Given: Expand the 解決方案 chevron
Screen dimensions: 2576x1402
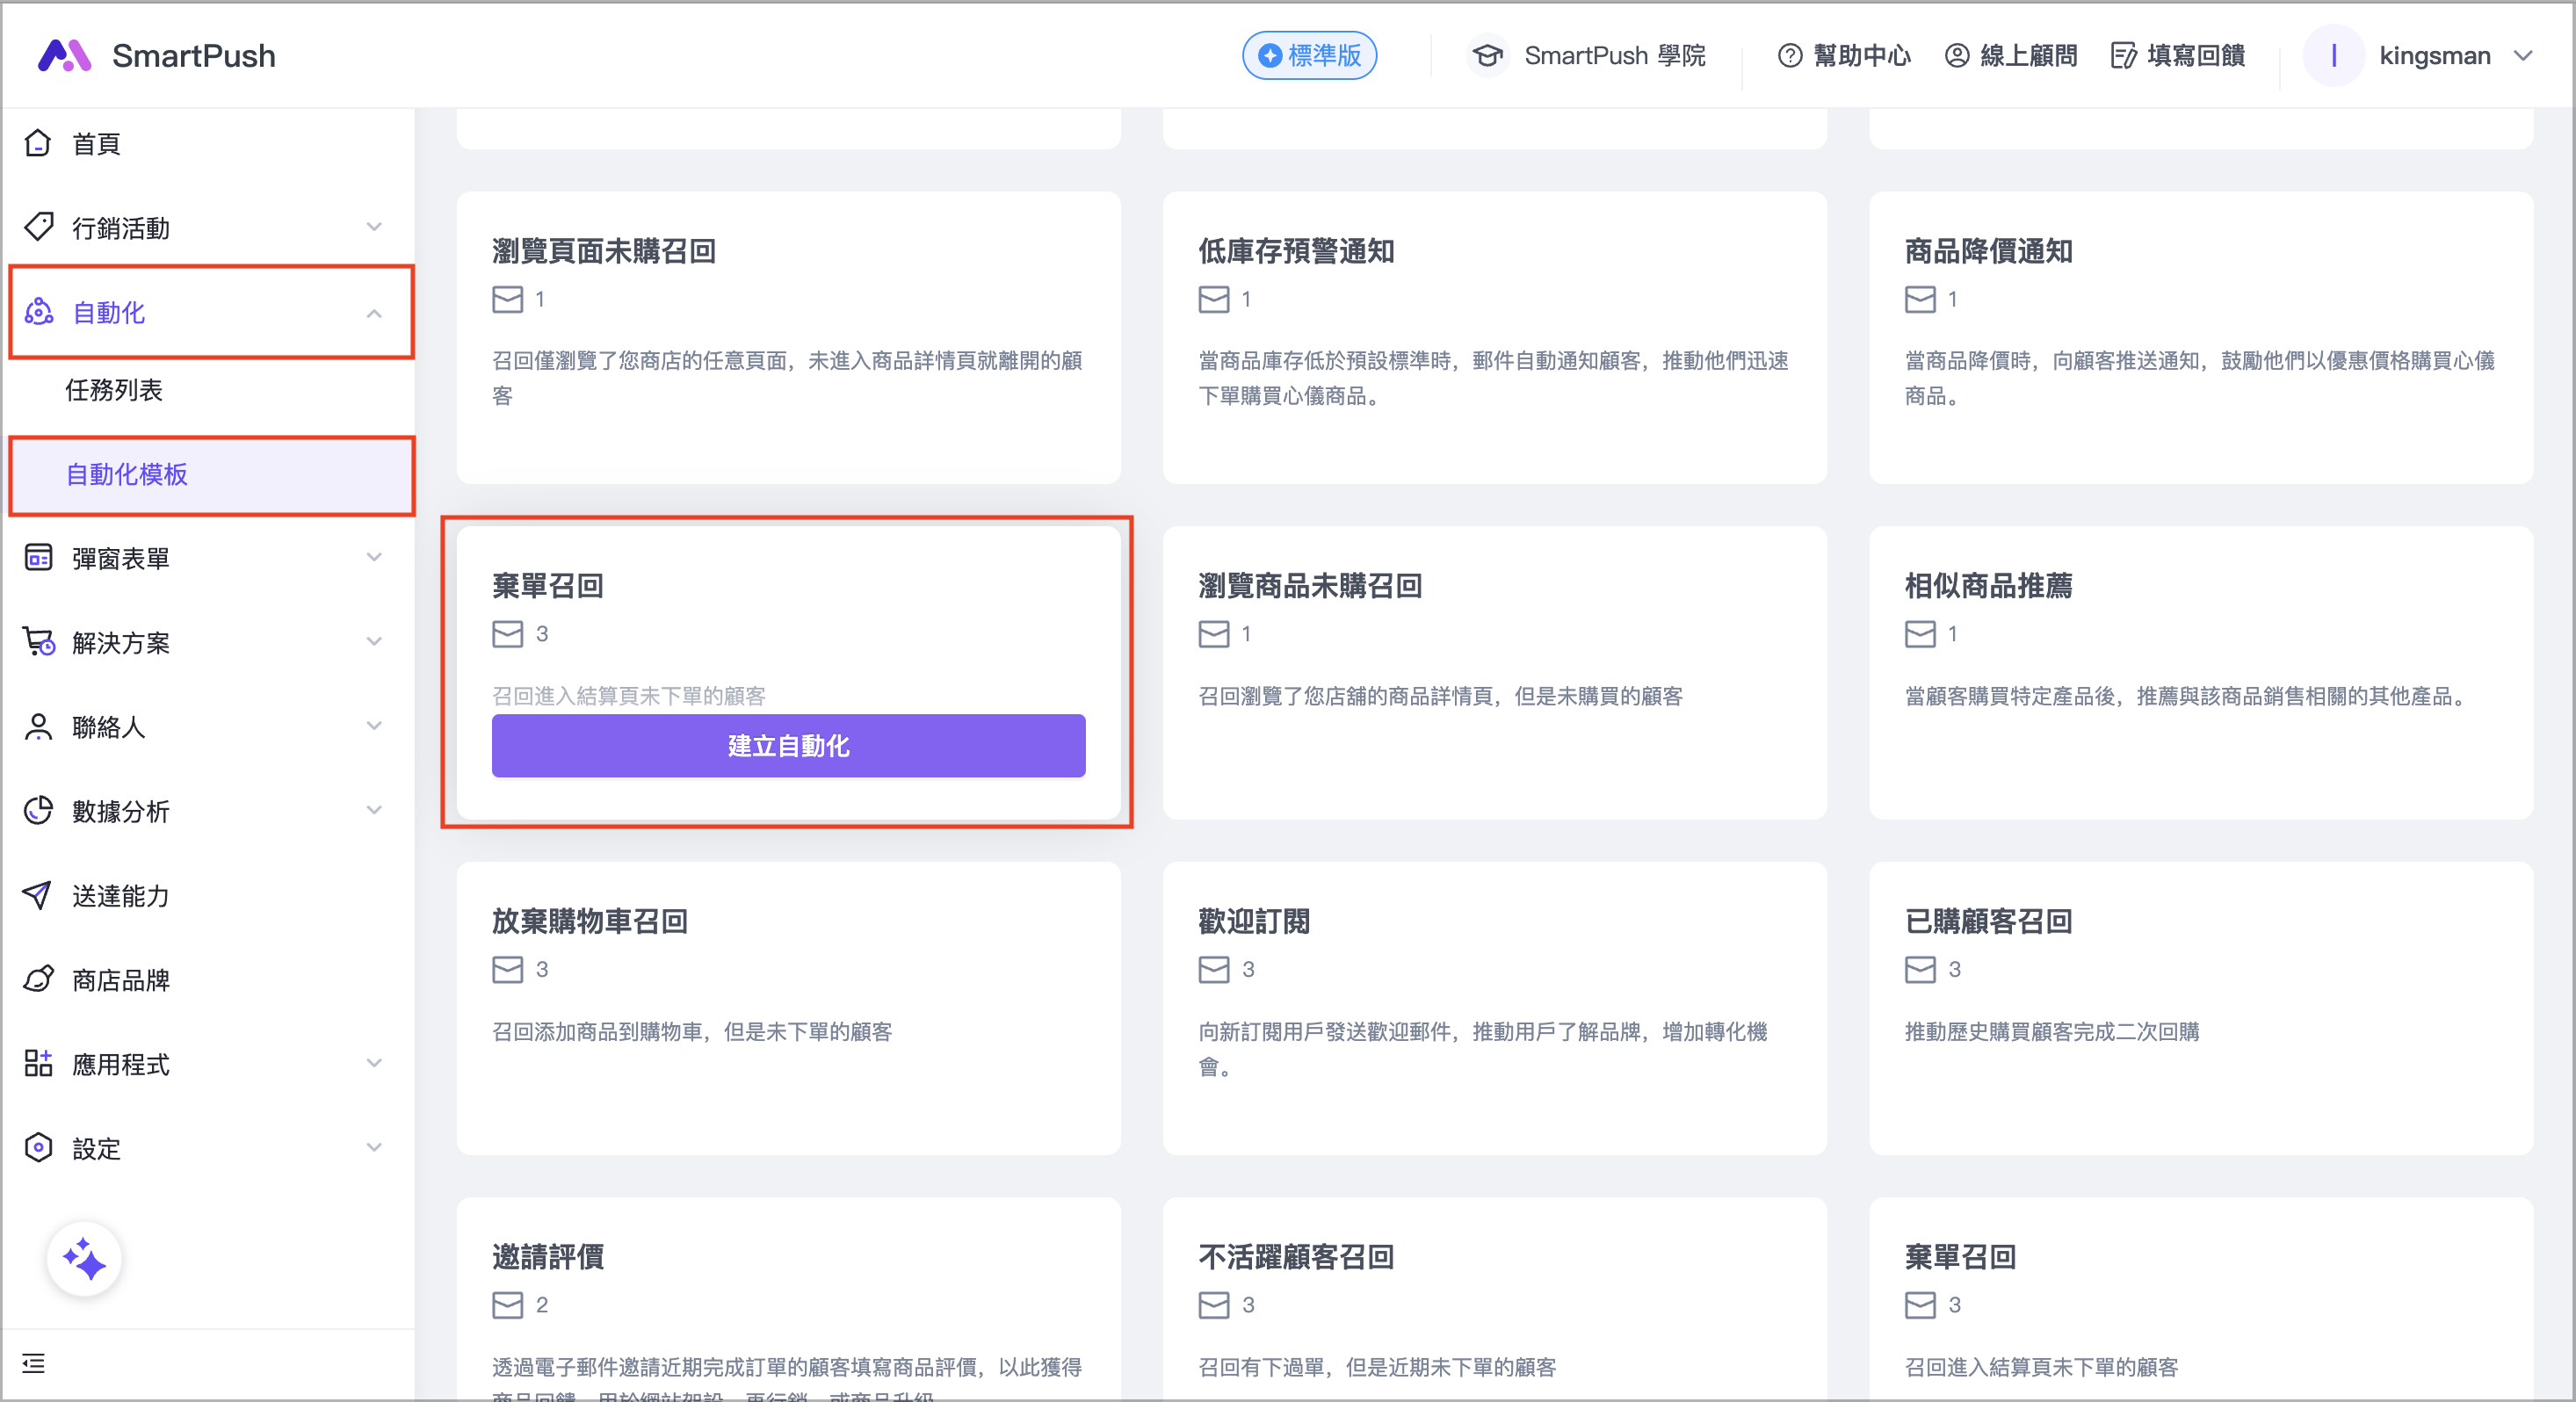Looking at the screenshot, I should click(374, 641).
